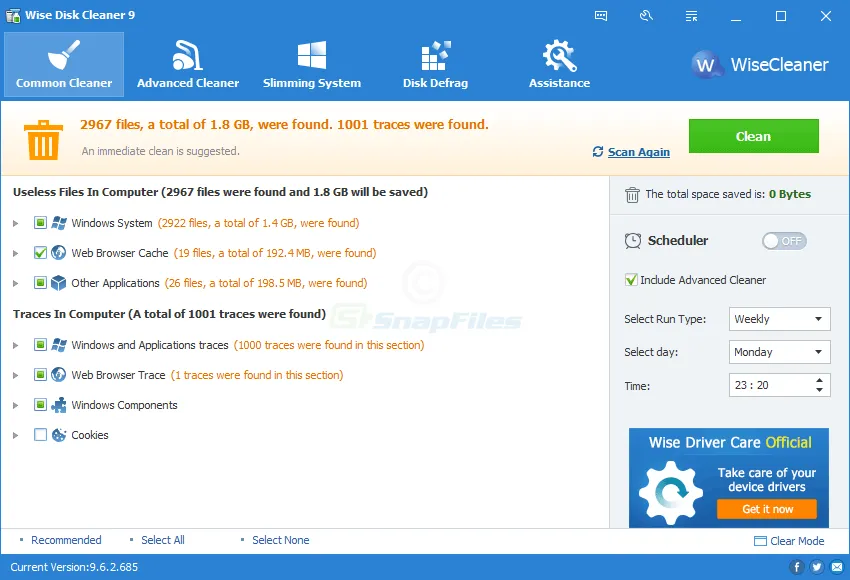Click the Scan Again refresh icon
Viewport: 850px width, 580px height.
pos(598,152)
